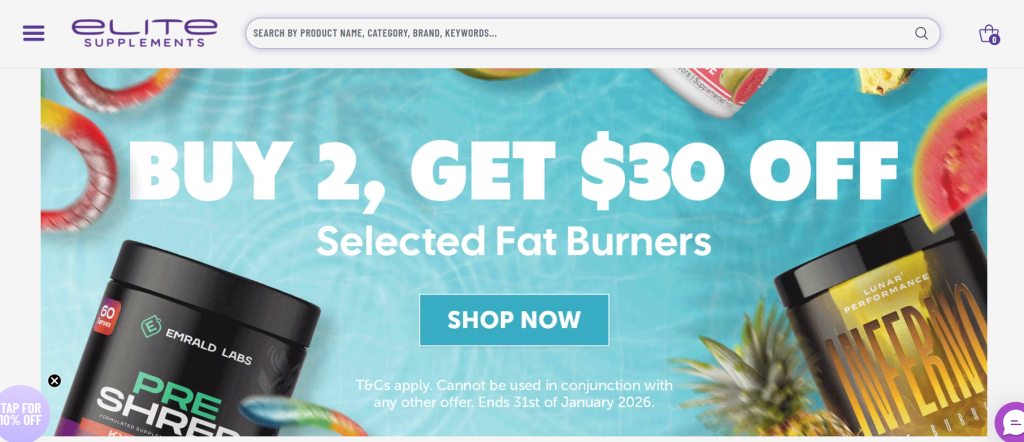Open the hamburger navigation menu

[x=33, y=33]
